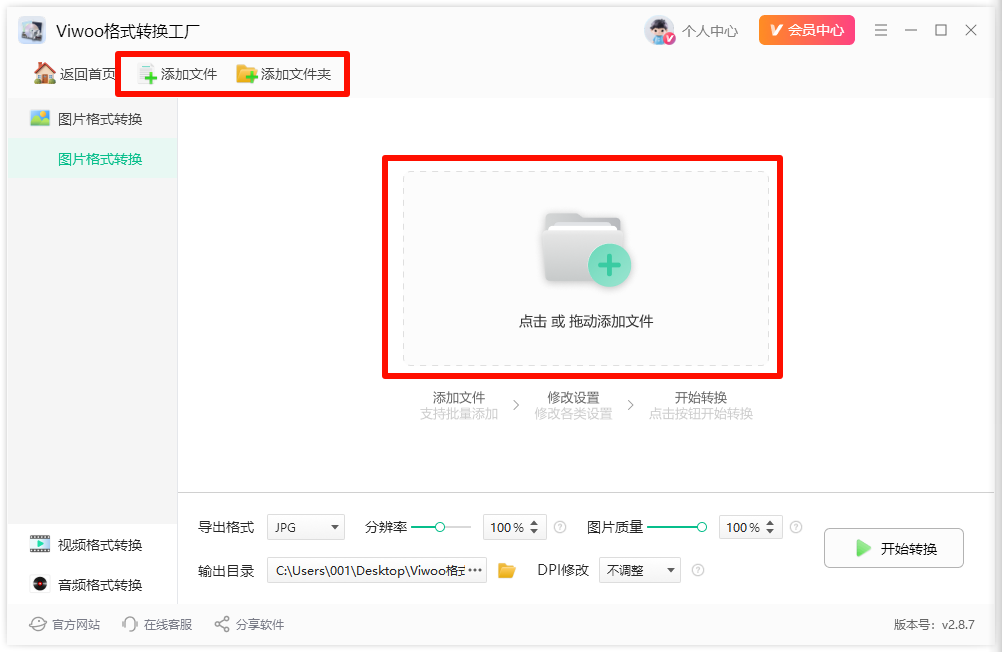Click the 修改设置 step label
The image size is (1002, 652).
coord(573,398)
